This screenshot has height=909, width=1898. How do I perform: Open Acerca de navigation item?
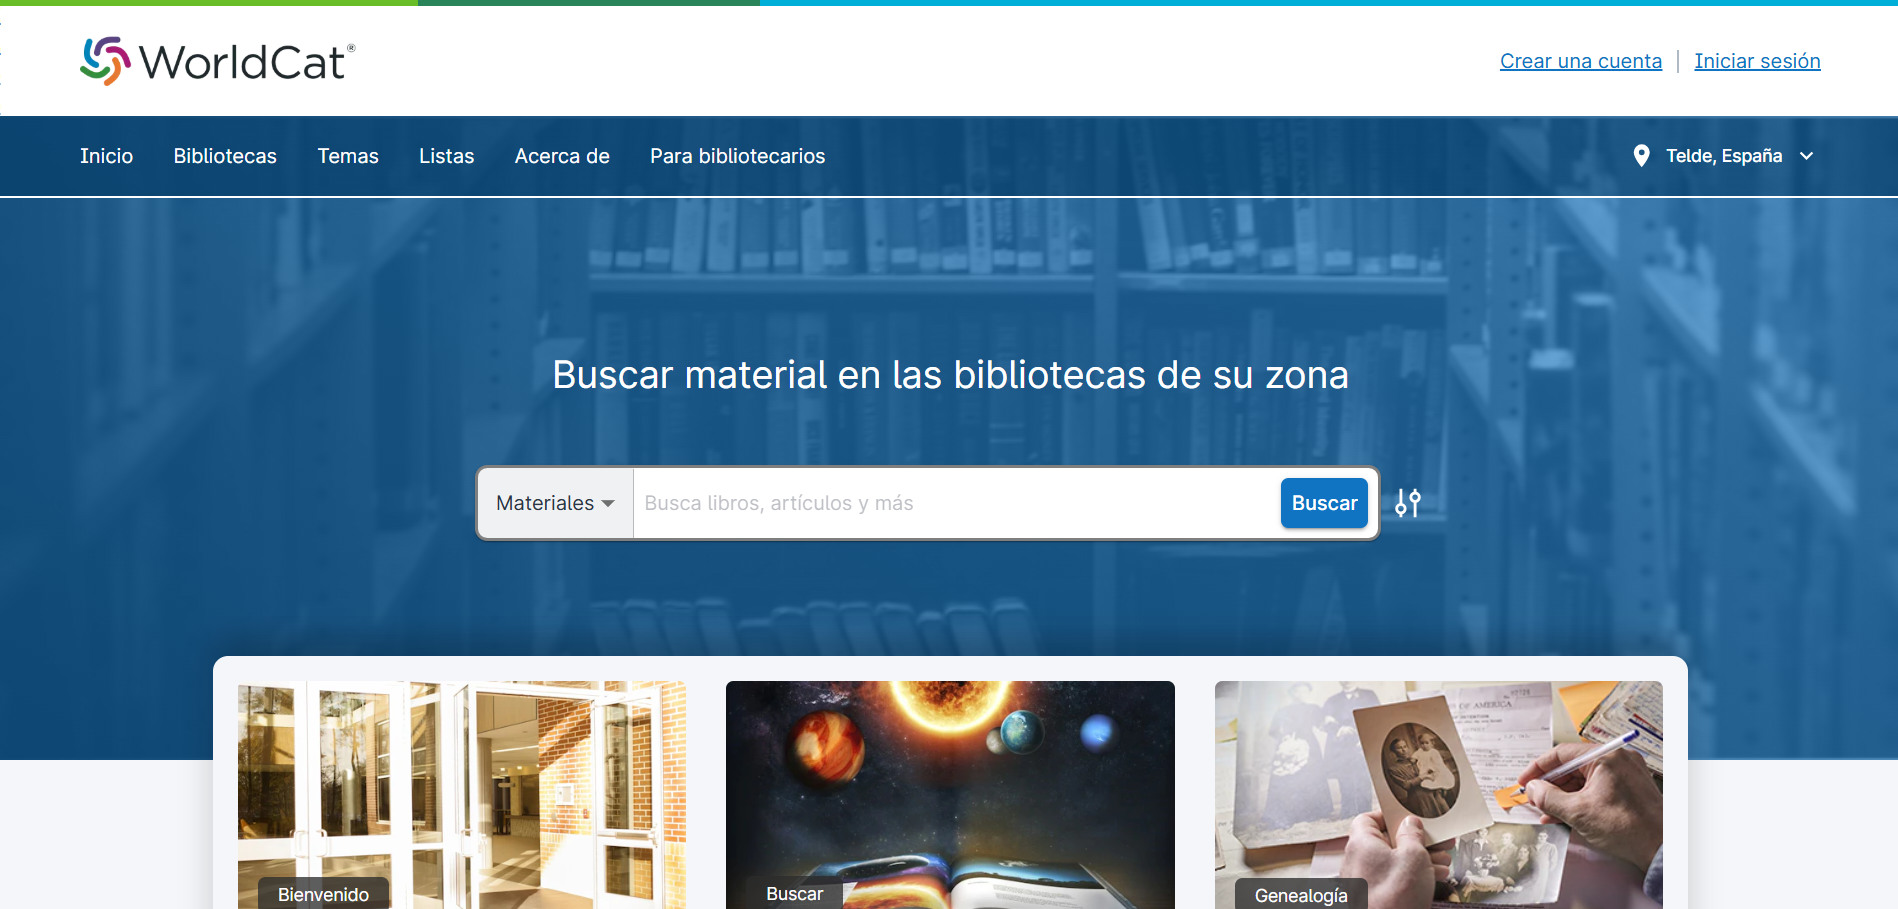point(562,156)
